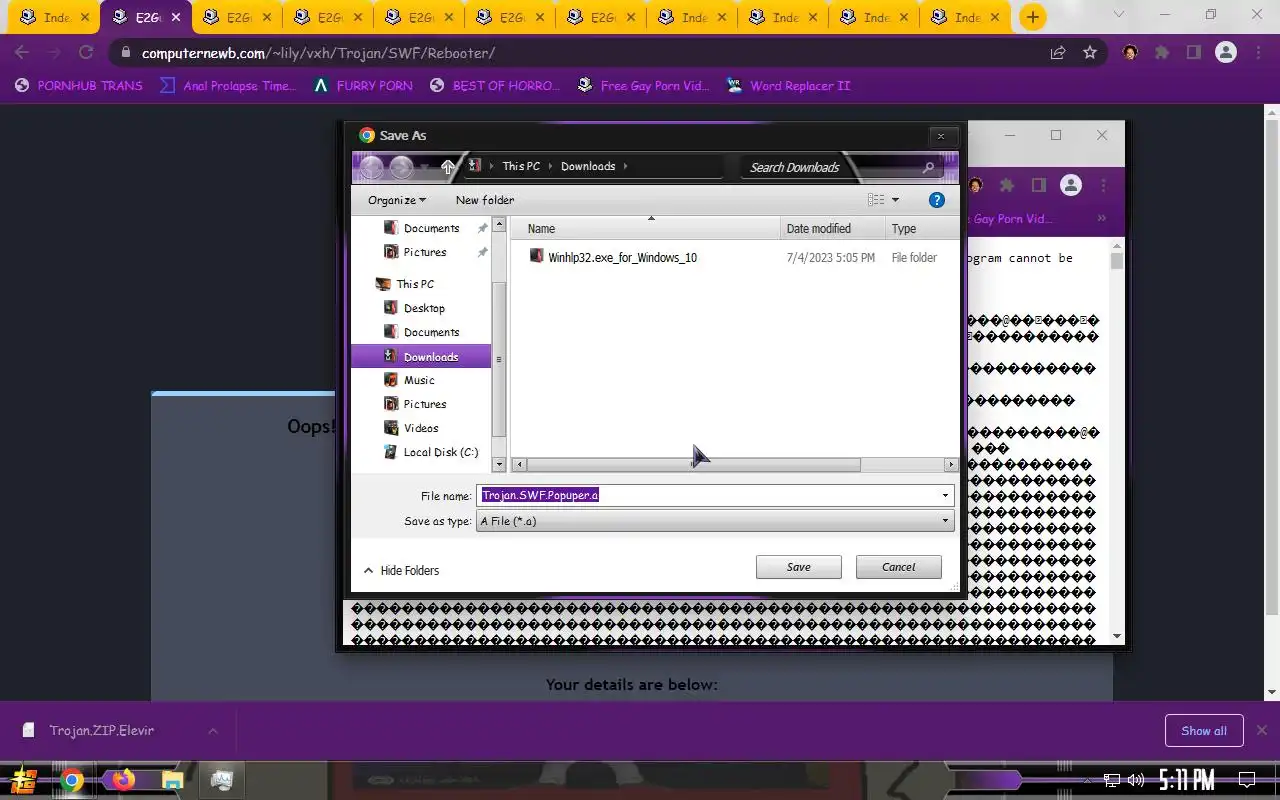This screenshot has height=800, width=1280.
Task: Select Videos in the navigation tree
Action: (421, 428)
